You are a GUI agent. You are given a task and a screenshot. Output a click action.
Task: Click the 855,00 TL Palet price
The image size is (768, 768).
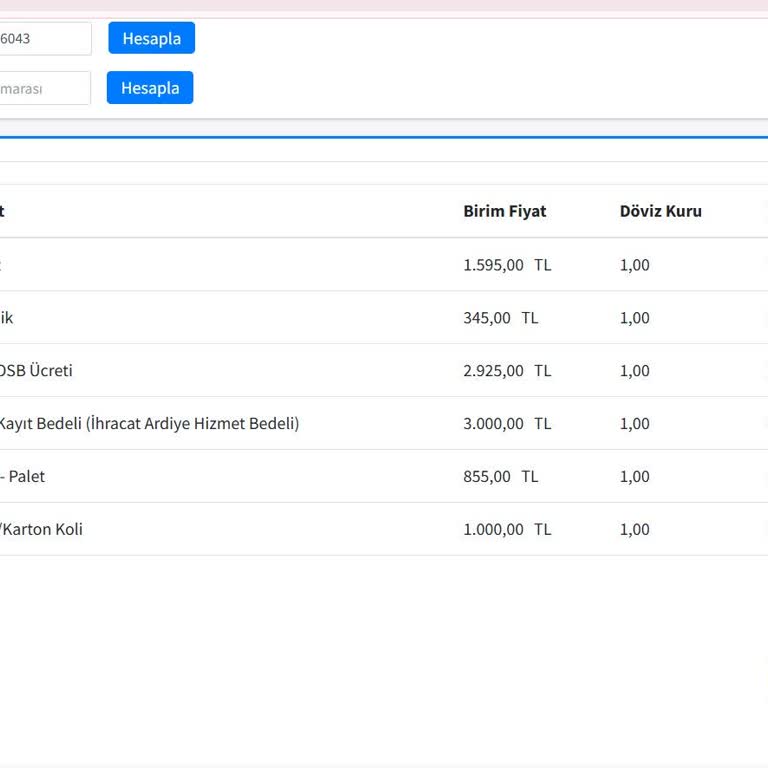[x=500, y=477]
